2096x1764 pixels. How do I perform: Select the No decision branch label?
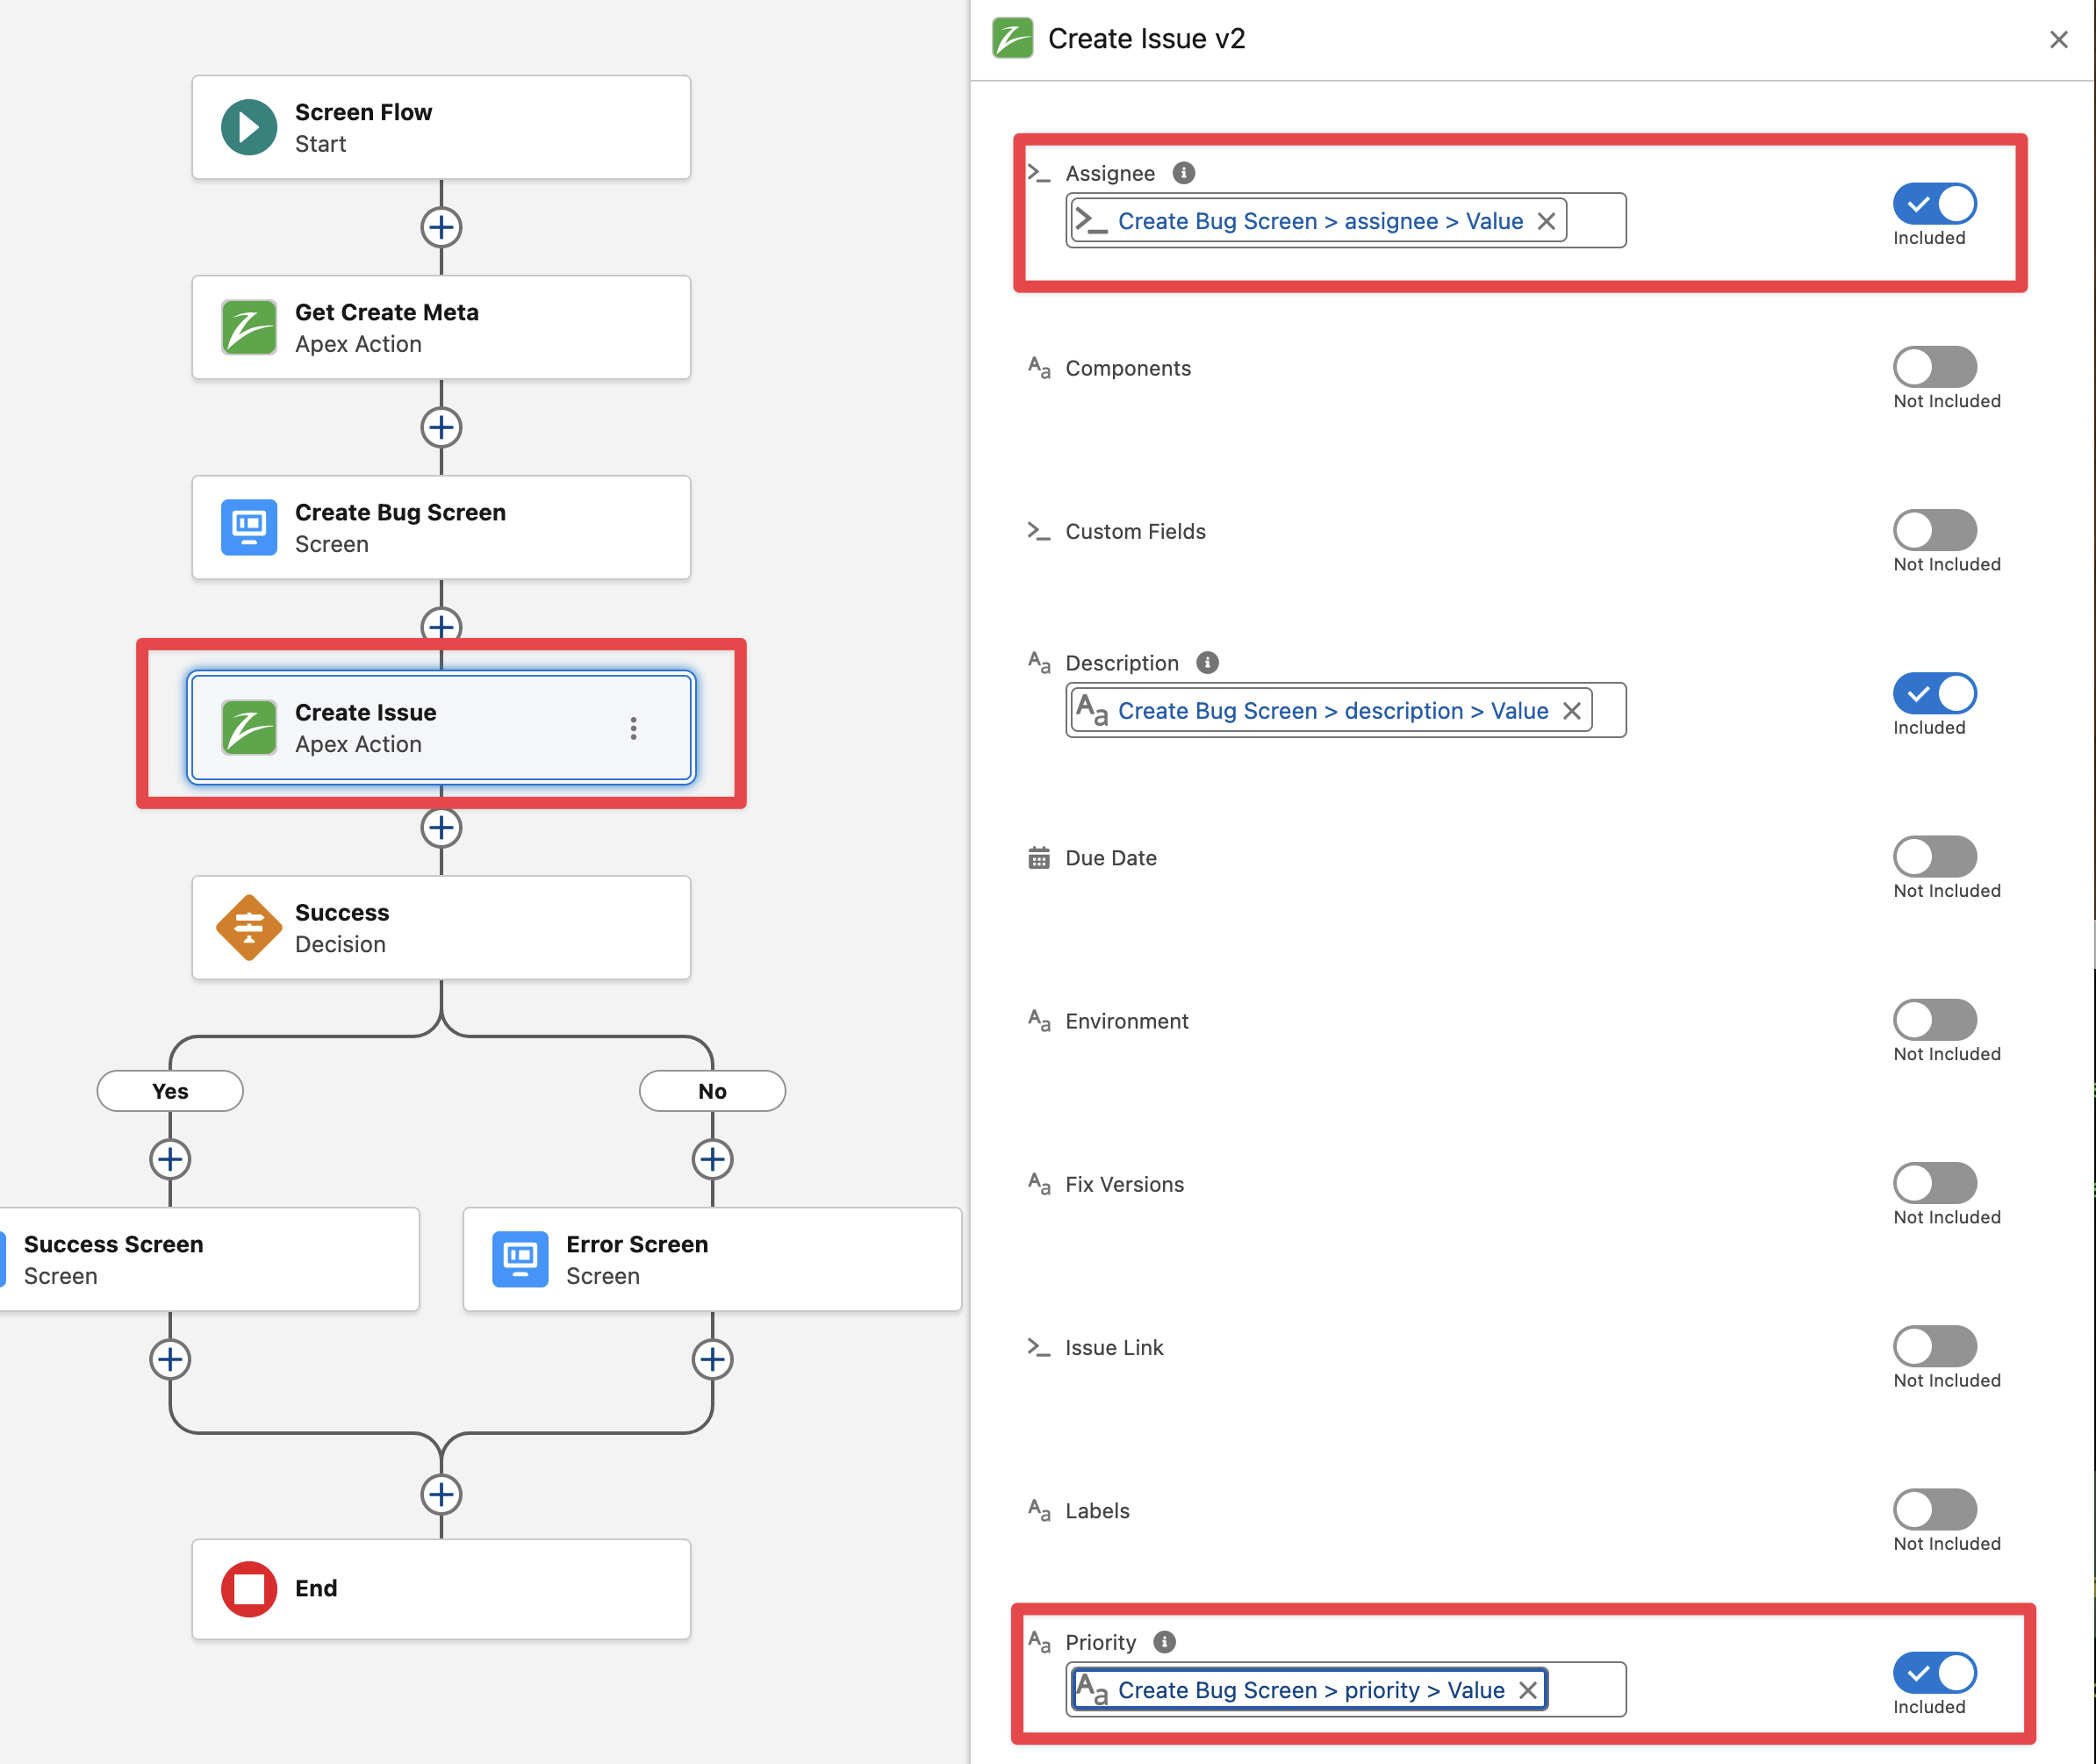[712, 1091]
